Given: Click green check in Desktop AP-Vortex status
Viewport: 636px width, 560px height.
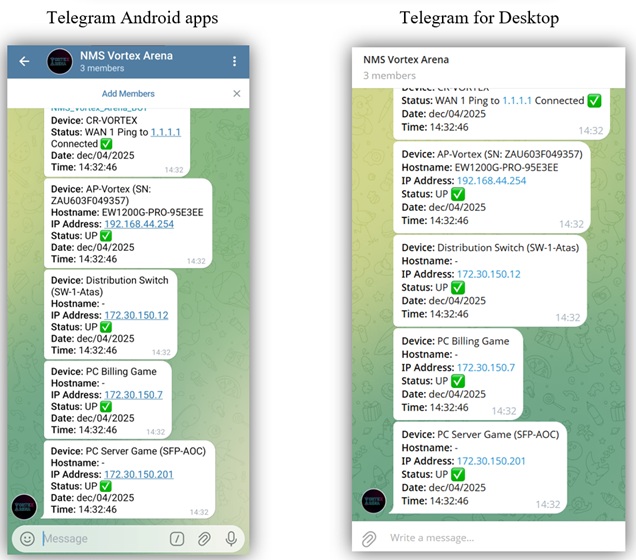Looking at the screenshot, I should pos(458,194).
